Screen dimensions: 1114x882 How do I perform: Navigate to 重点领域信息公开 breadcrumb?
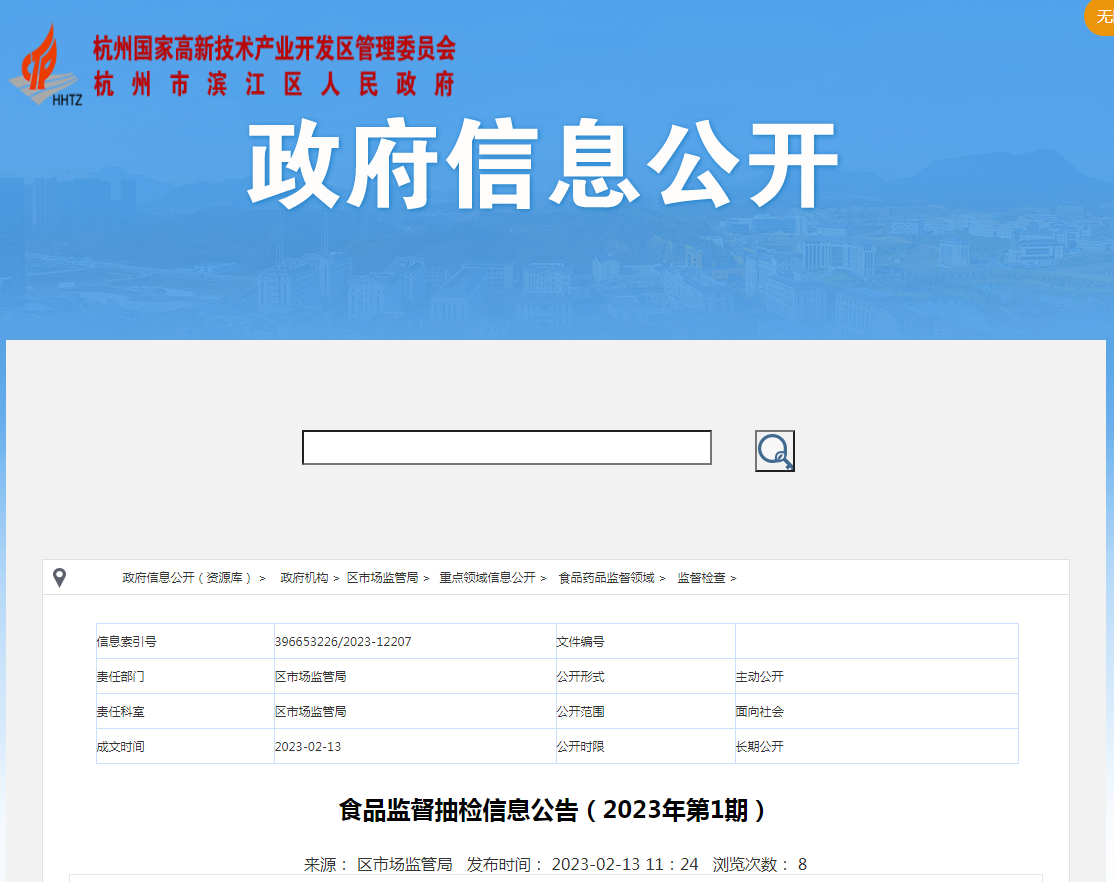[x=487, y=578]
